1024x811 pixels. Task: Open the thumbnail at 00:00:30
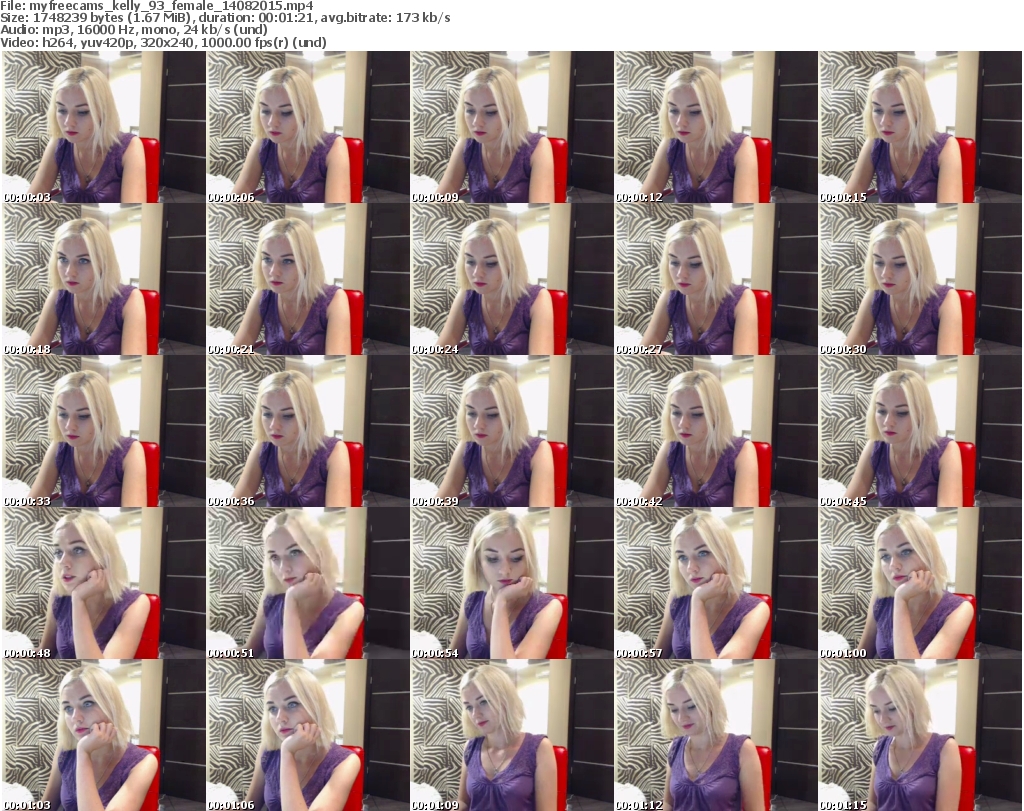[920, 279]
